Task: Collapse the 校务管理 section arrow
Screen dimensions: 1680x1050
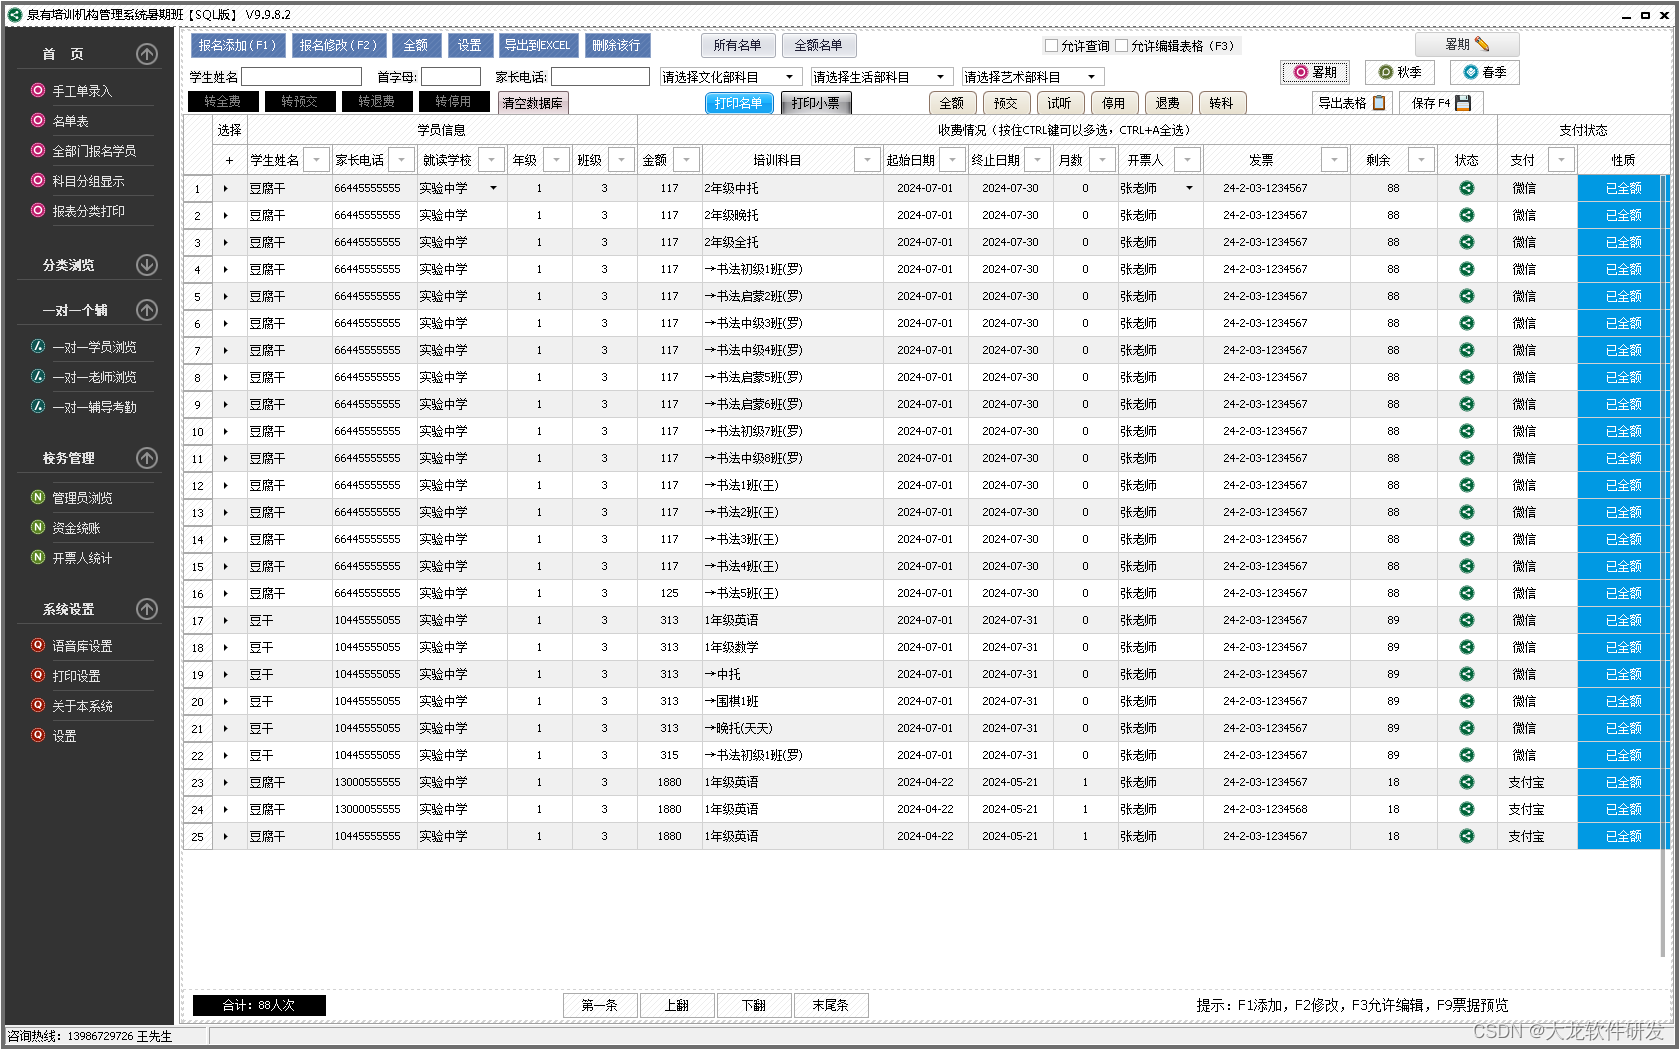Action: pyautogui.click(x=147, y=458)
